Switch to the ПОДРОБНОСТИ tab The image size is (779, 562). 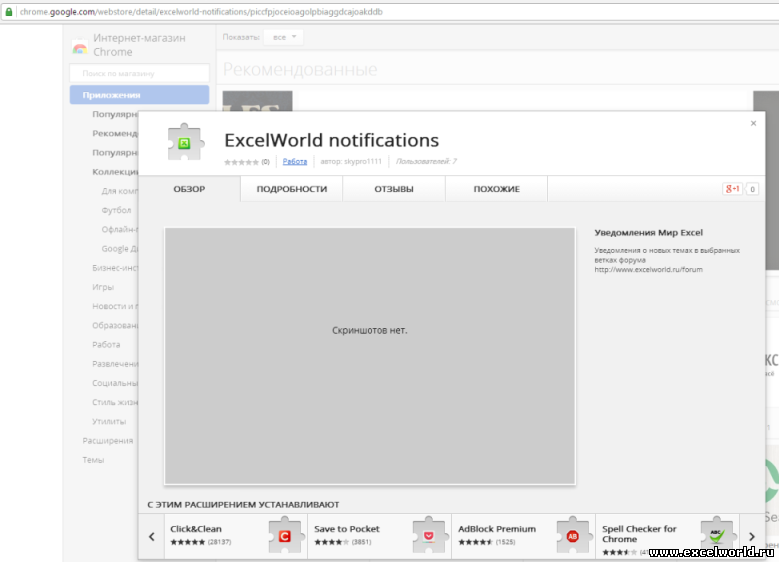292,189
